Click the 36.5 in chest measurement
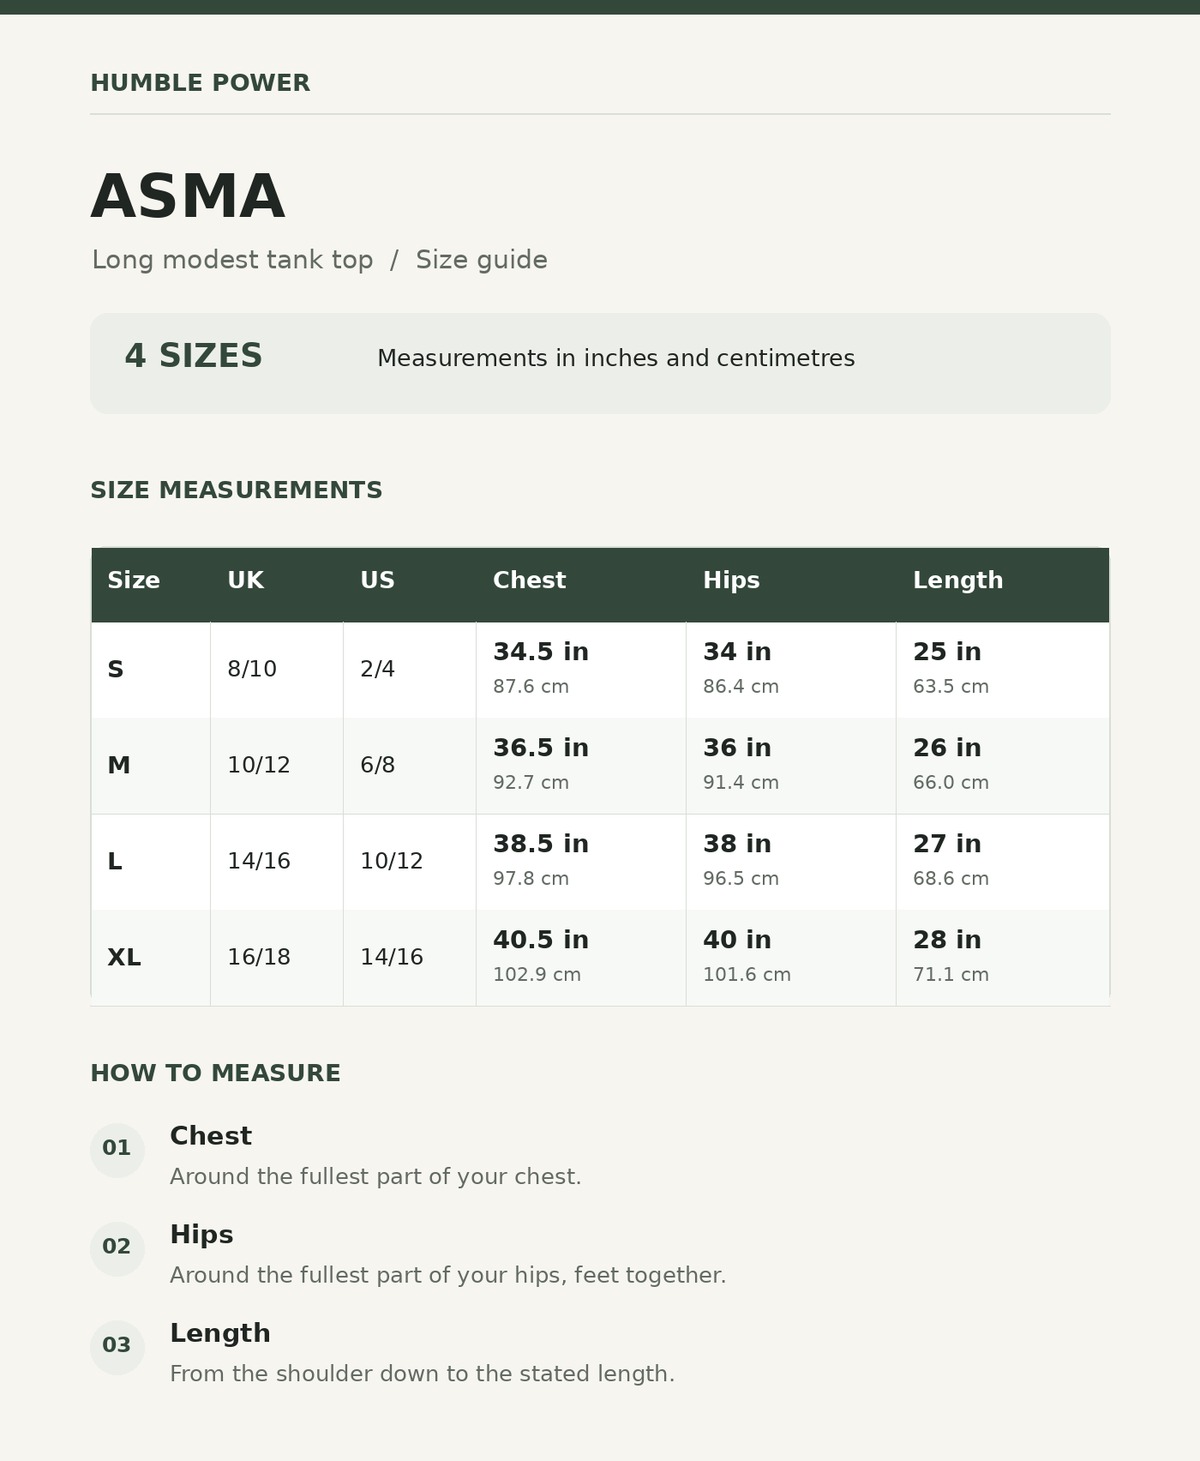 (x=540, y=748)
